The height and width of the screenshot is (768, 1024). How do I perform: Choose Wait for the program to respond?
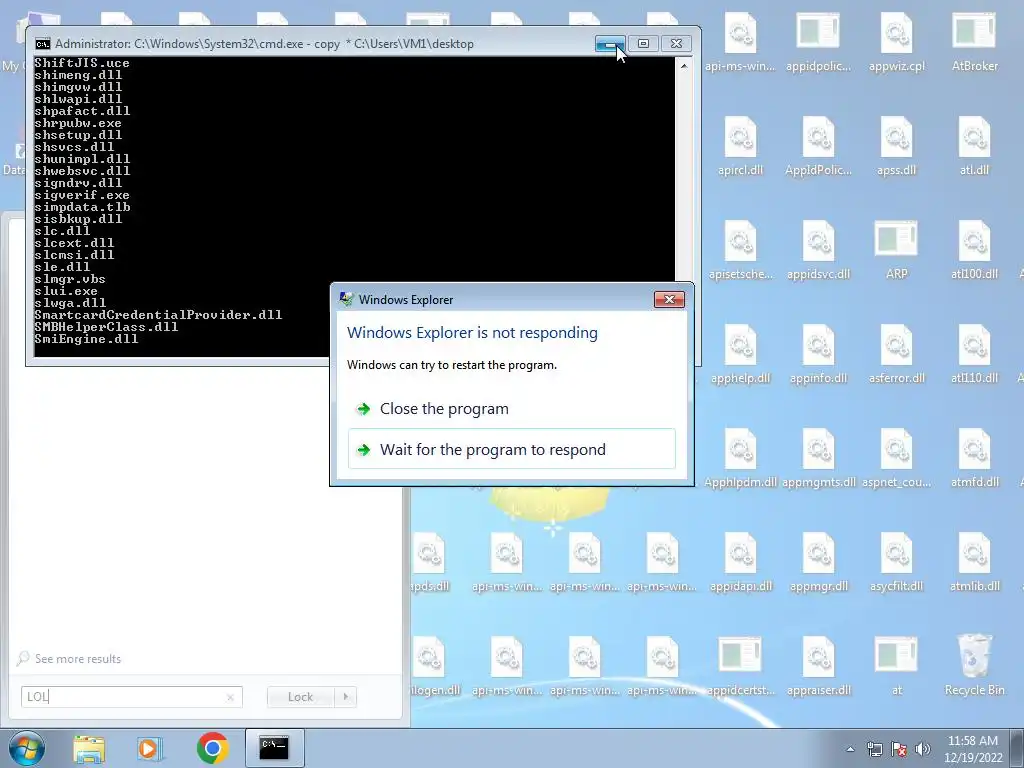[x=511, y=449]
